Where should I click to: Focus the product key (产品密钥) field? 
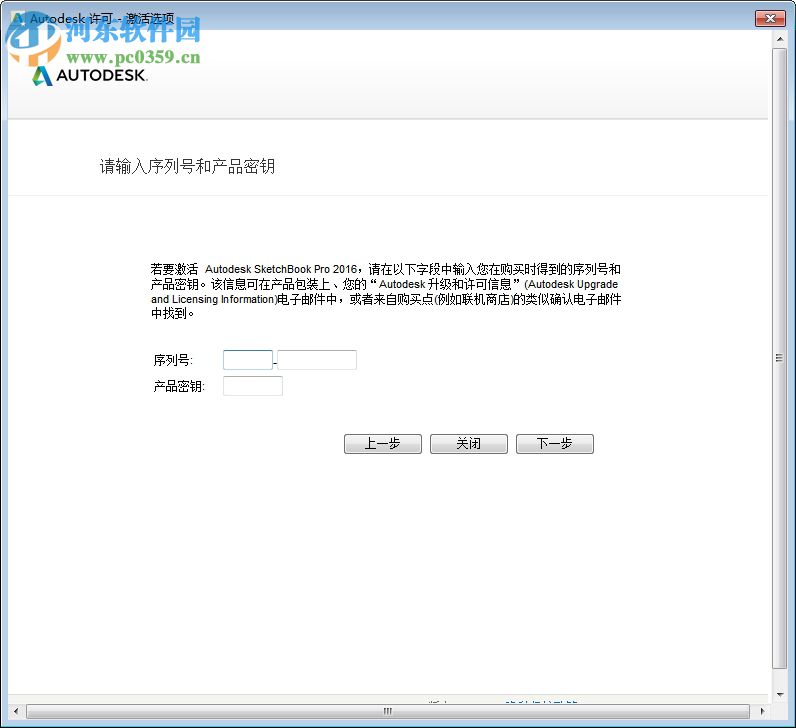[x=253, y=386]
